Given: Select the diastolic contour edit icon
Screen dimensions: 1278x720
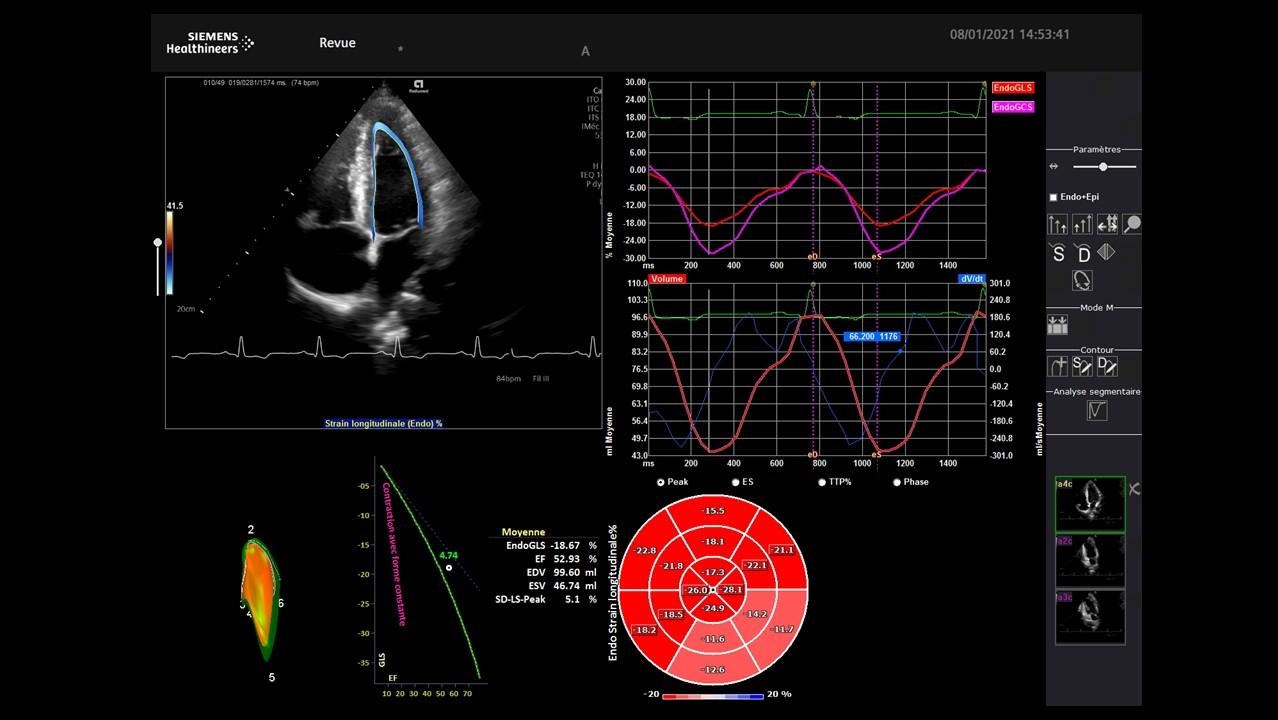Looking at the screenshot, I should [x=1107, y=366].
